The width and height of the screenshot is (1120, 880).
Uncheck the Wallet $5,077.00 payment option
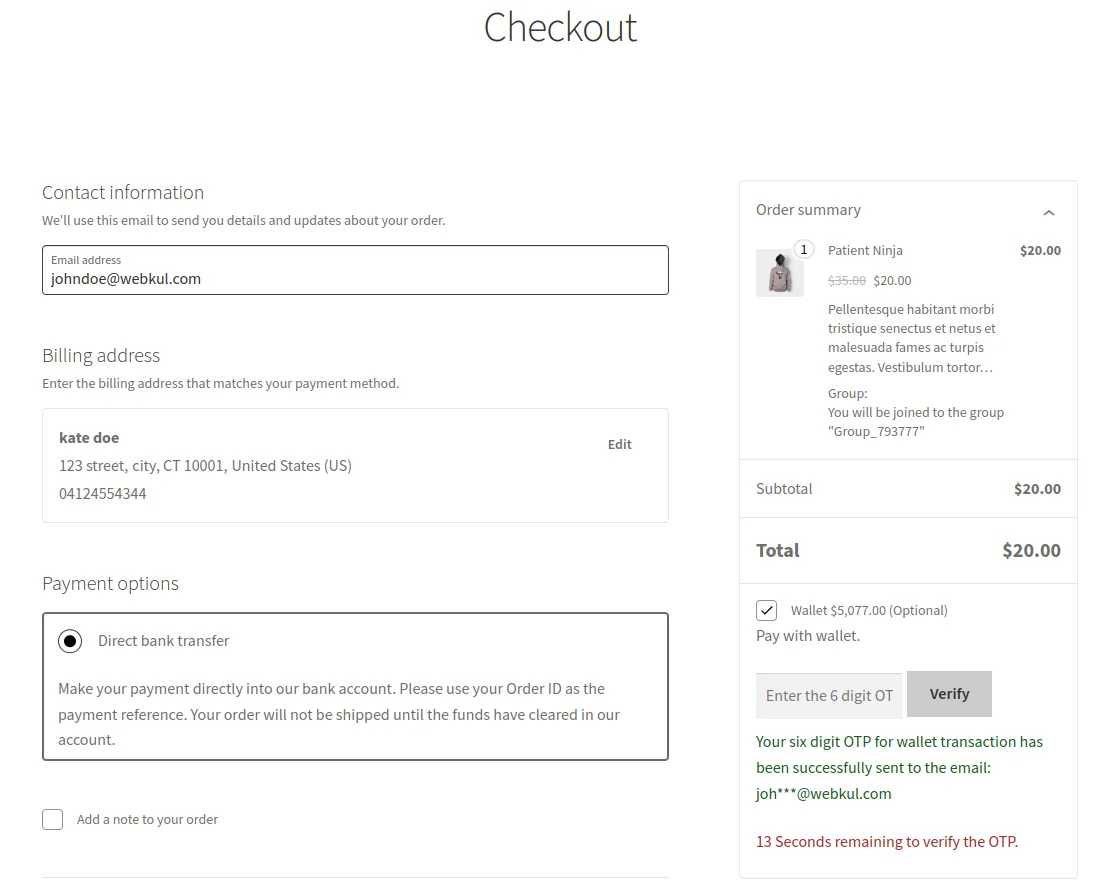[767, 609]
